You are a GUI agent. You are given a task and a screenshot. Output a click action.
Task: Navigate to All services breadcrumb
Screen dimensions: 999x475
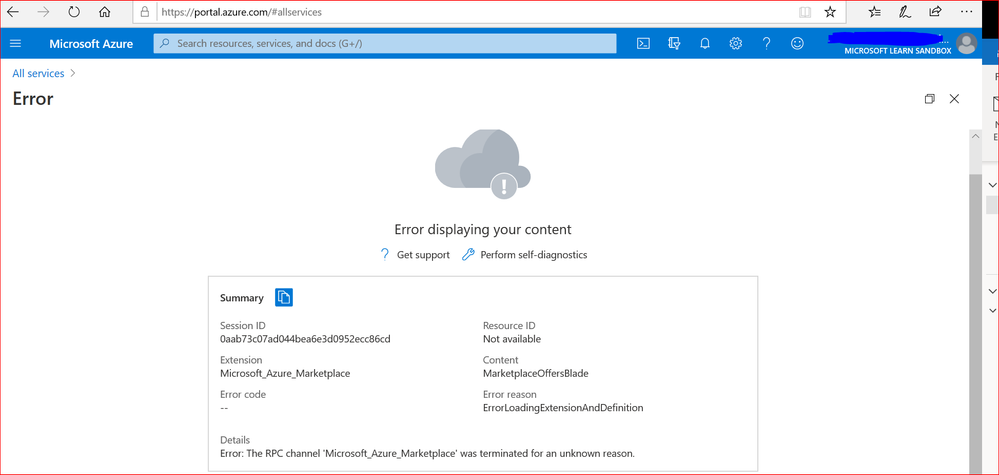(x=38, y=73)
